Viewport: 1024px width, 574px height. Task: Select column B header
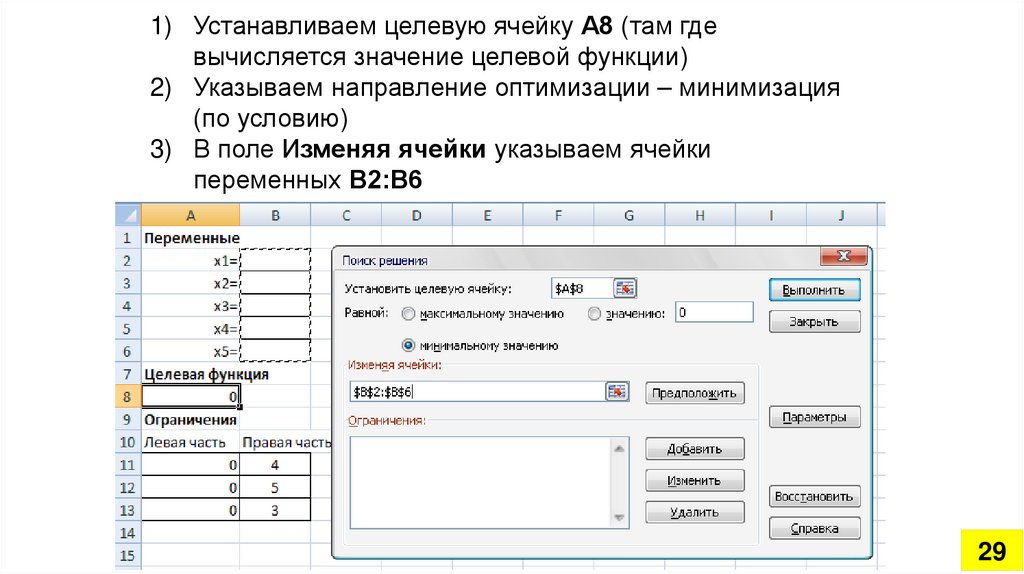point(275,215)
